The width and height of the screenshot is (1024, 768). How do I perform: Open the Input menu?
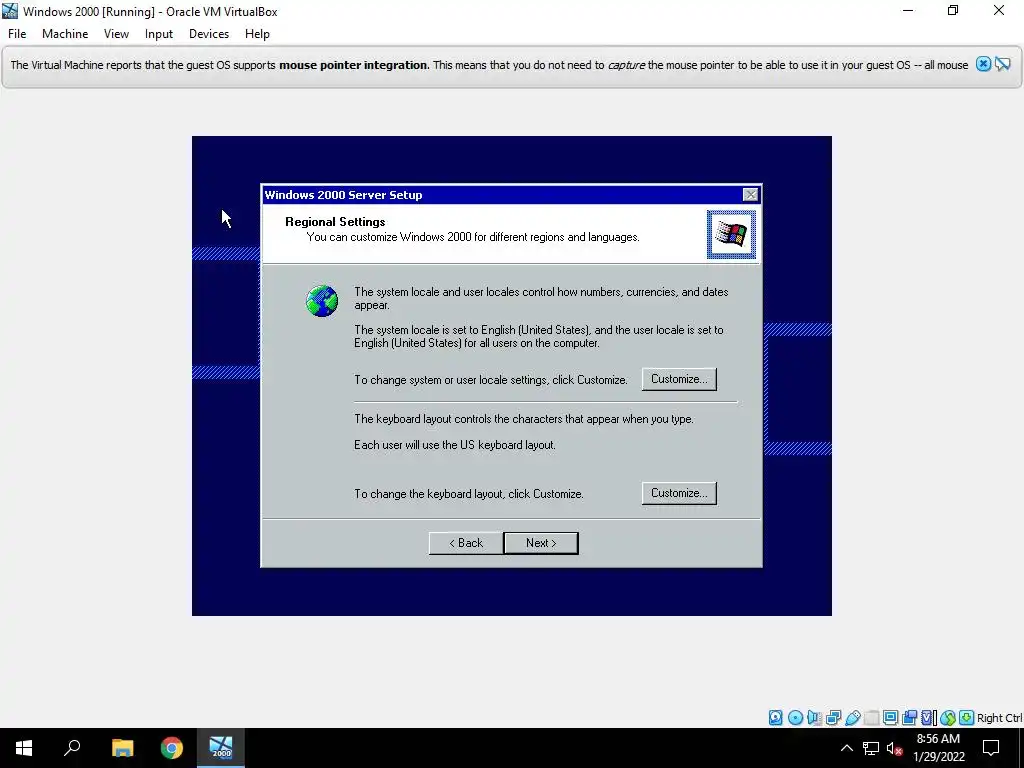coord(159,34)
